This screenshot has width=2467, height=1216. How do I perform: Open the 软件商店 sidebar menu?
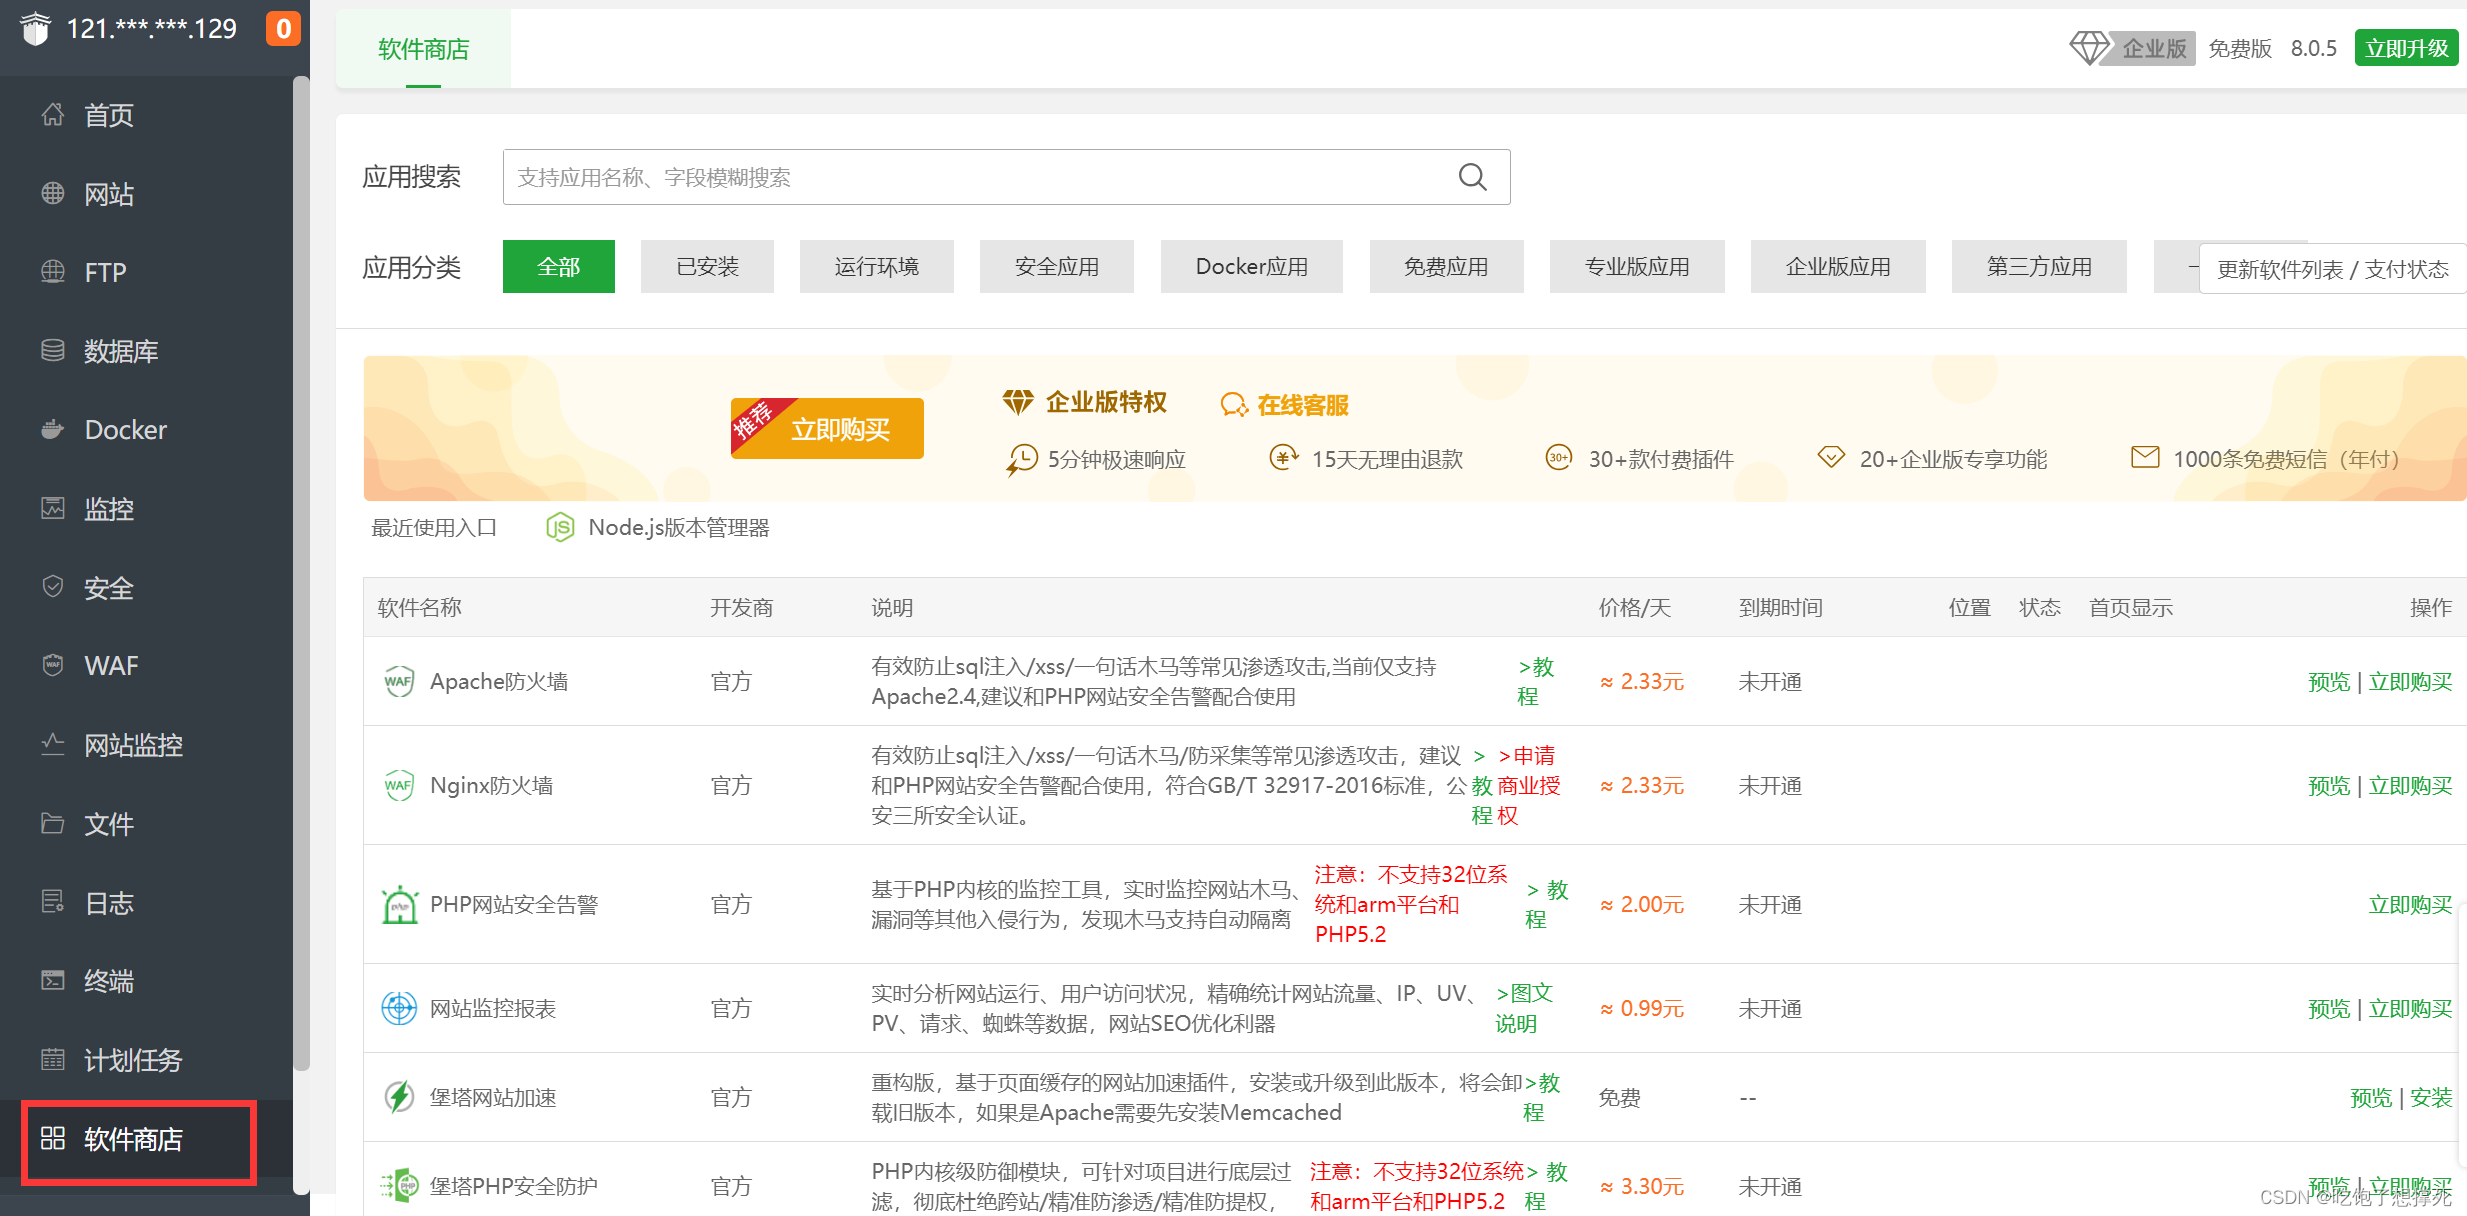(133, 1140)
